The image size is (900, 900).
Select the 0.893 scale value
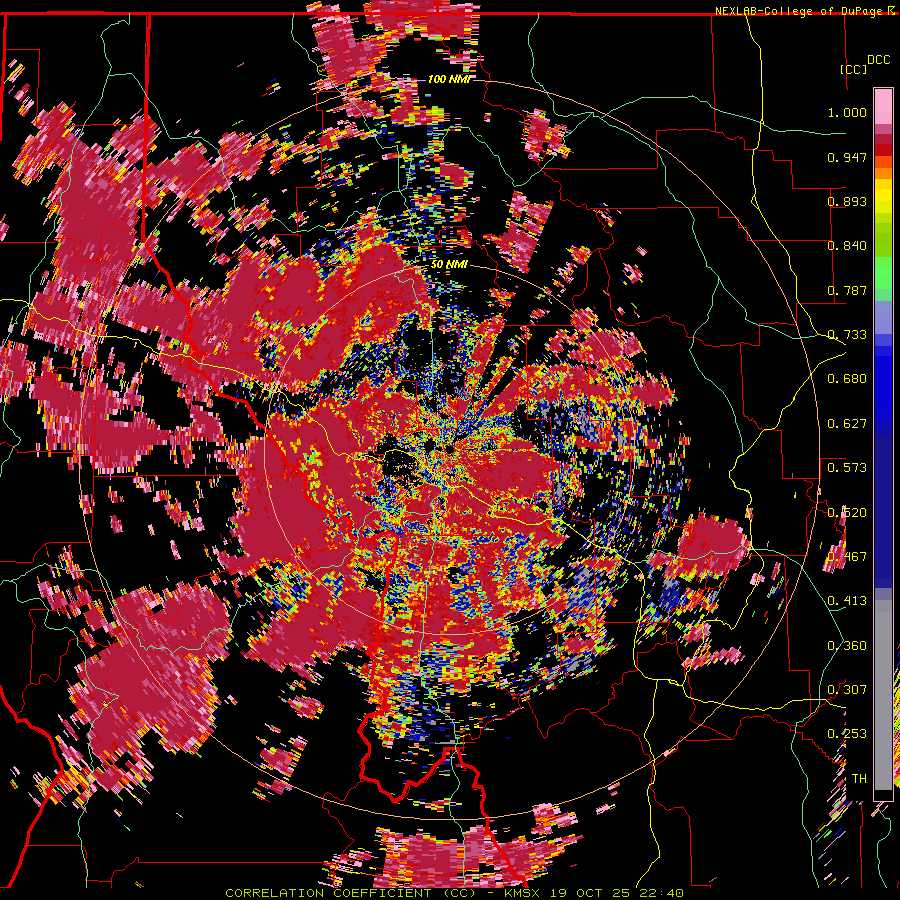coord(847,201)
